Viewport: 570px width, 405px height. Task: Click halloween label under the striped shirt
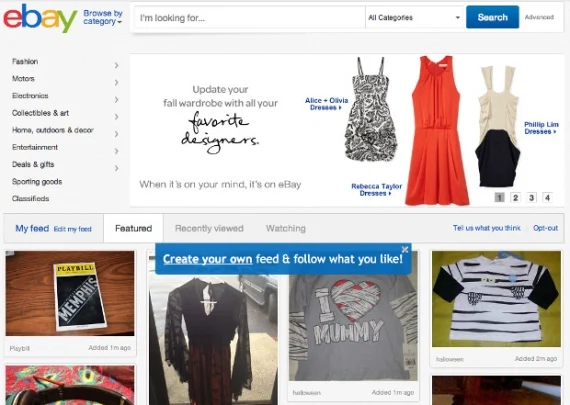point(450,359)
